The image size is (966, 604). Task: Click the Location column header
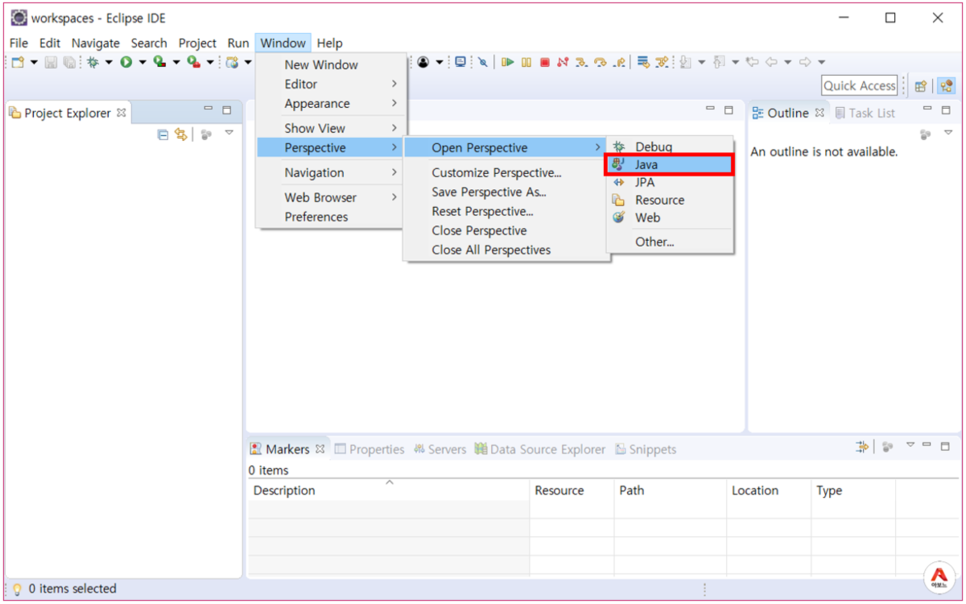pos(769,491)
